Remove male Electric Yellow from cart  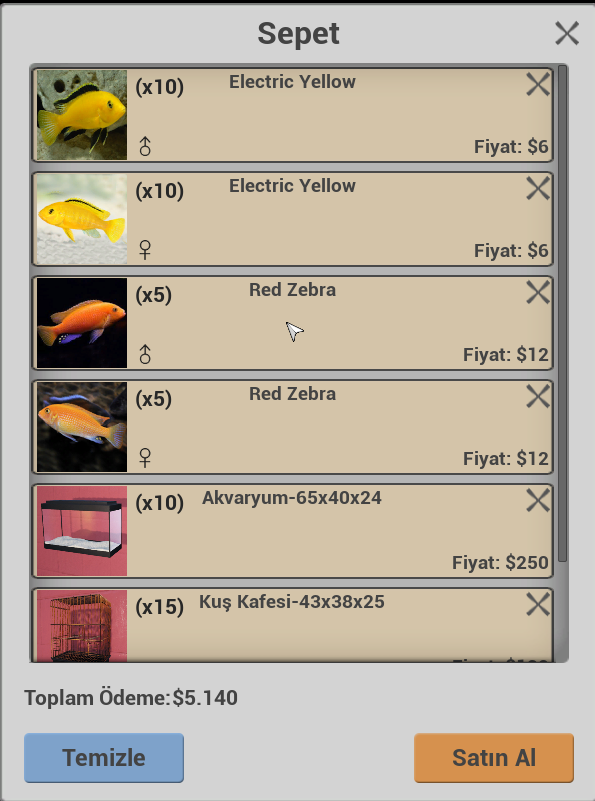click(x=538, y=84)
